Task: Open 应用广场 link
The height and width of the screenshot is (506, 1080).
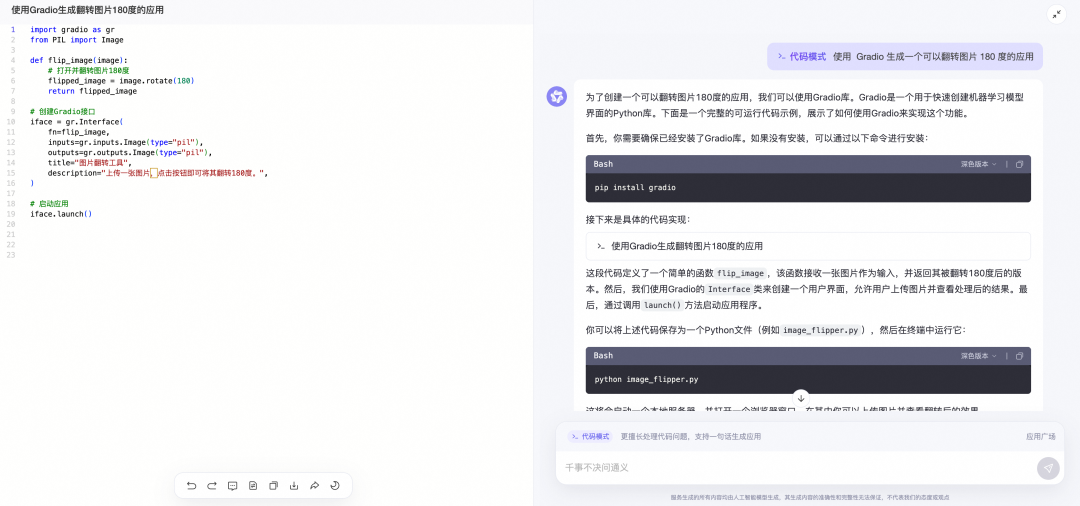Action: coord(1040,436)
